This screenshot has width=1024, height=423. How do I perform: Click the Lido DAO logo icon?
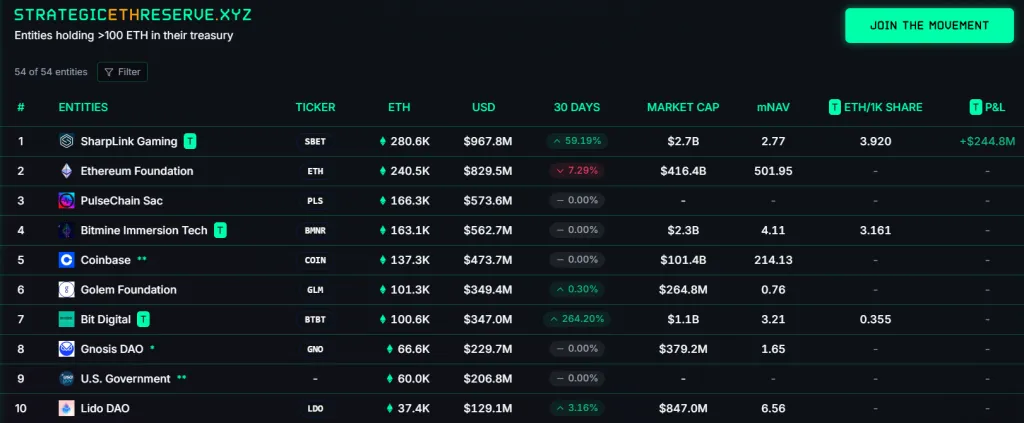(x=66, y=408)
